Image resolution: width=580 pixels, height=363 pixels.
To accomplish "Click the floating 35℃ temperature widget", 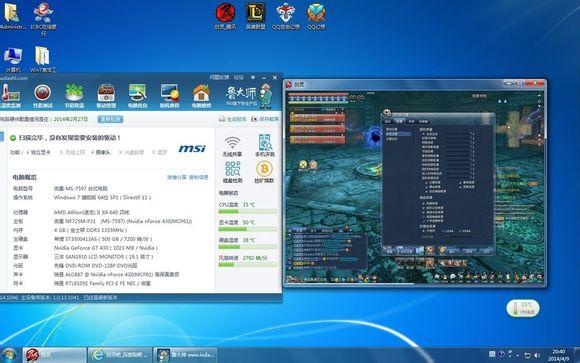I will (523, 308).
